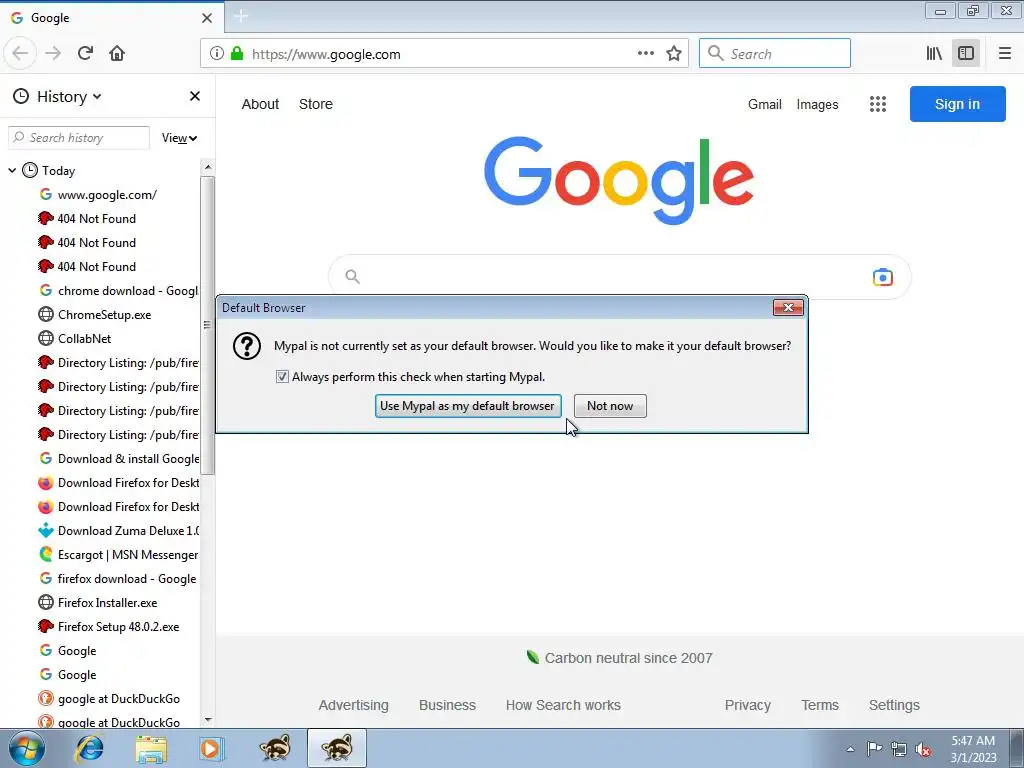Bookmark this page with the star

[674, 54]
